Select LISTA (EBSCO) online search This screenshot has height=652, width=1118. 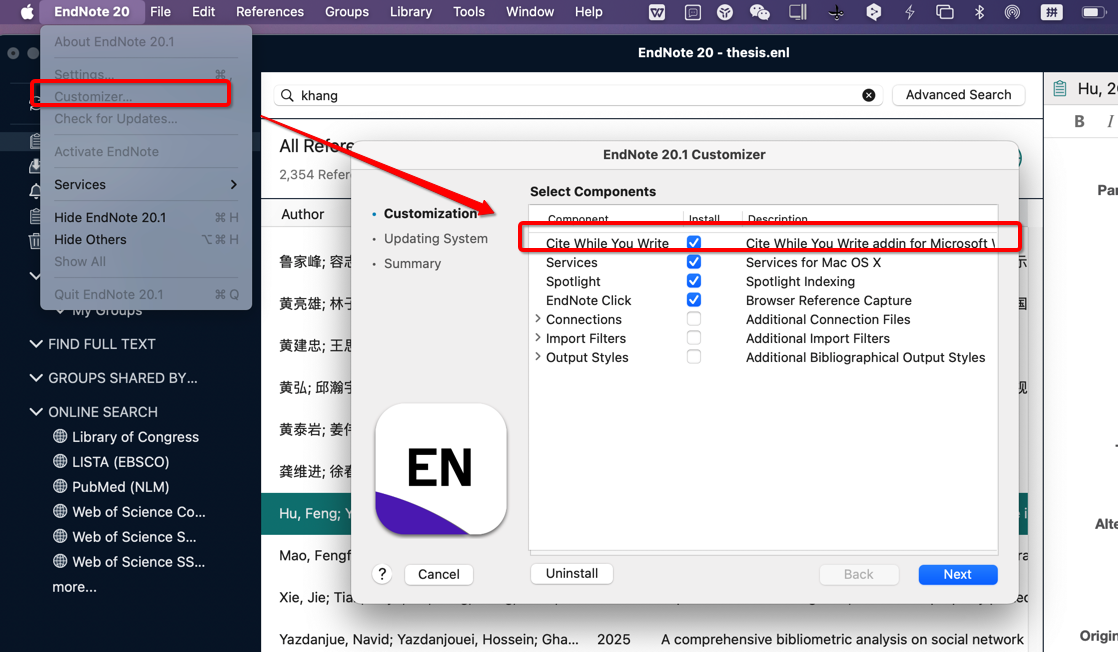120,462
